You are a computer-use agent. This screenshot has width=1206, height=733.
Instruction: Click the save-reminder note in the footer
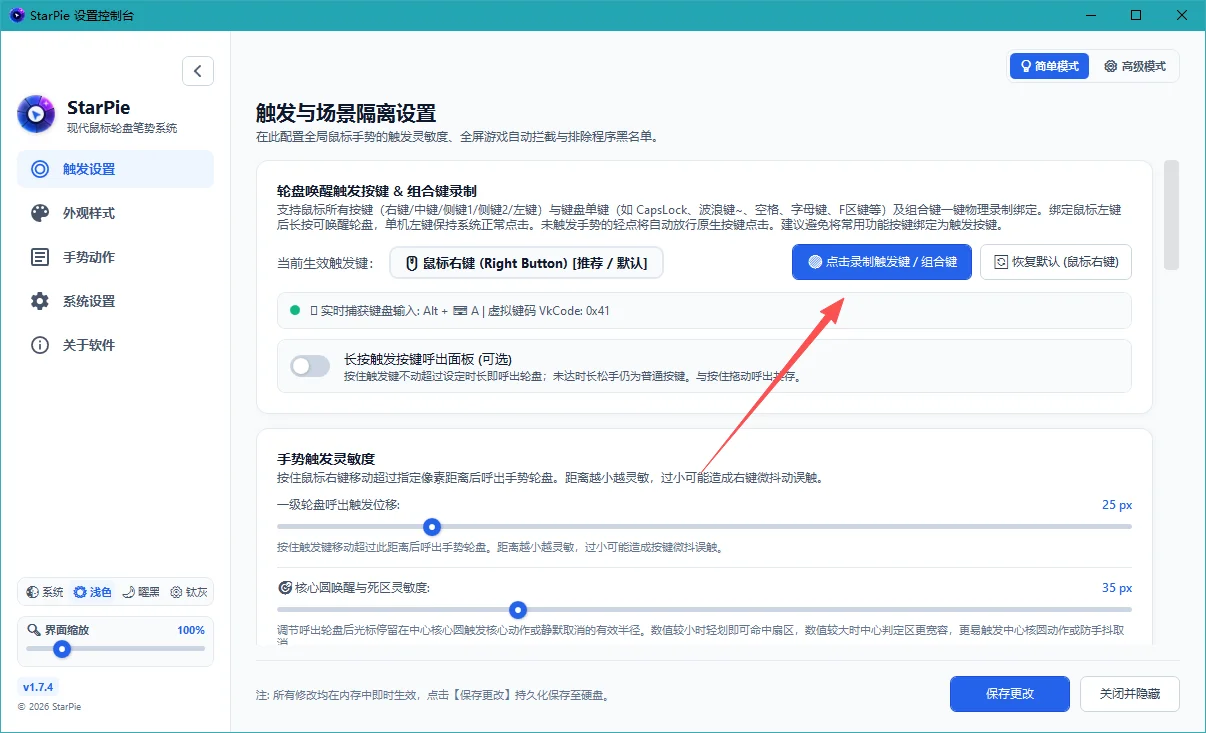432,694
